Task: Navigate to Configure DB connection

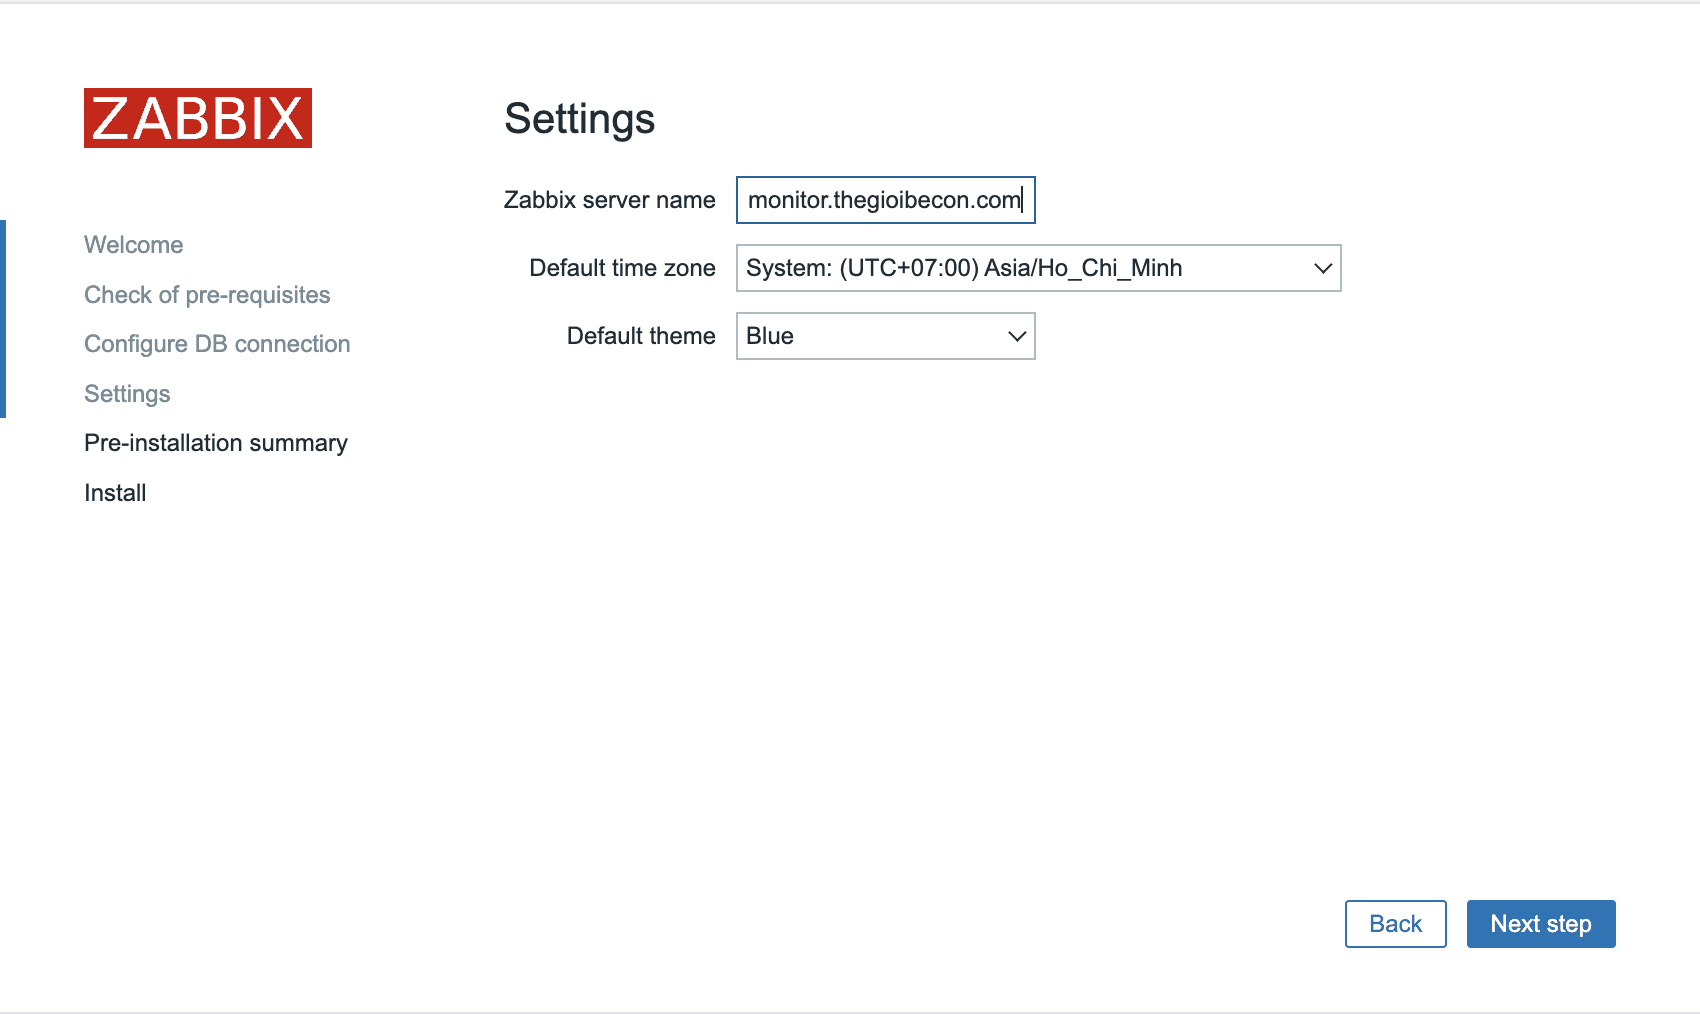Action: 217,343
